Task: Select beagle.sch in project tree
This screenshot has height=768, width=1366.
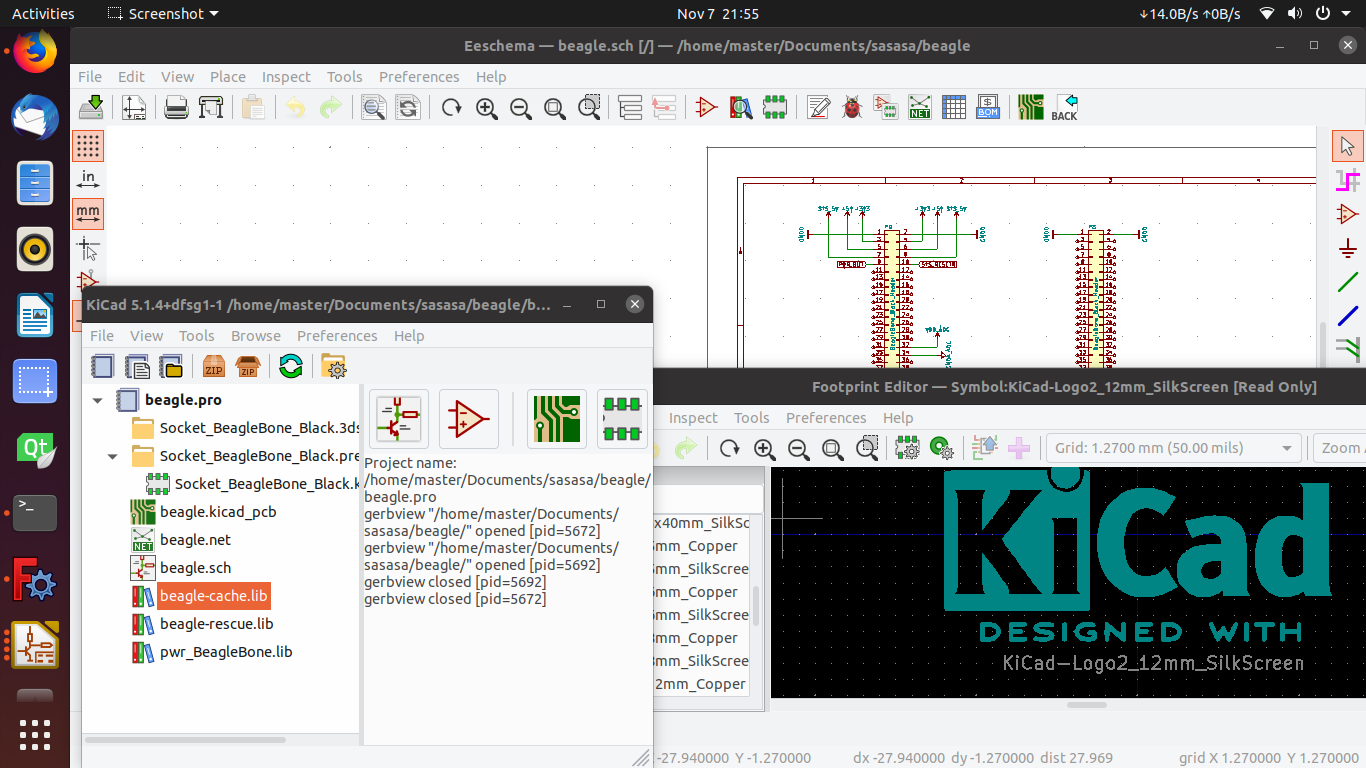Action: [x=195, y=568]
